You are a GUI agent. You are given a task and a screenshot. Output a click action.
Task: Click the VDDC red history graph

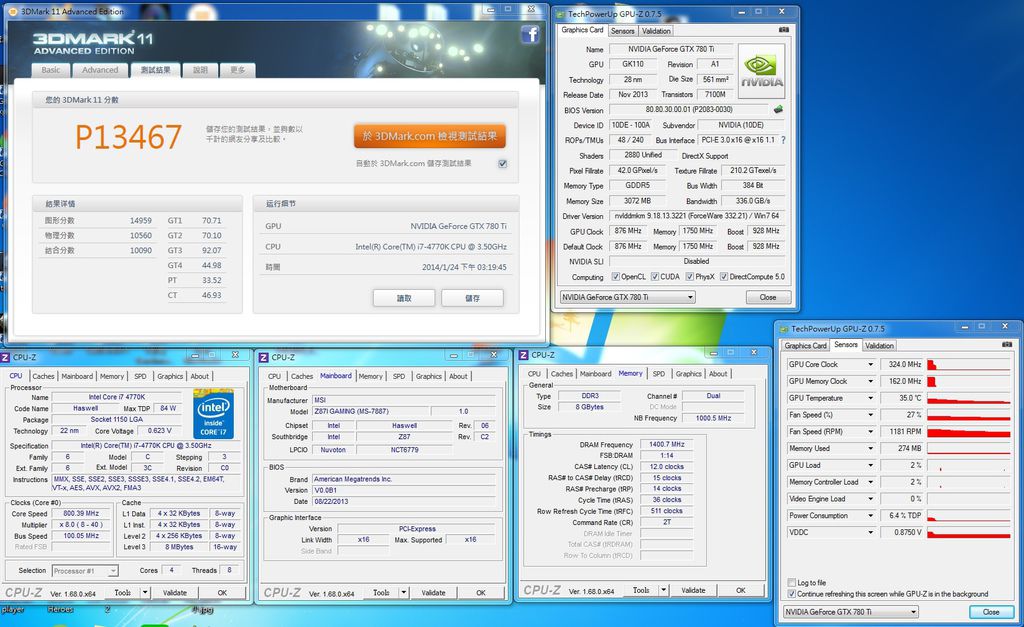coord(968,532)
